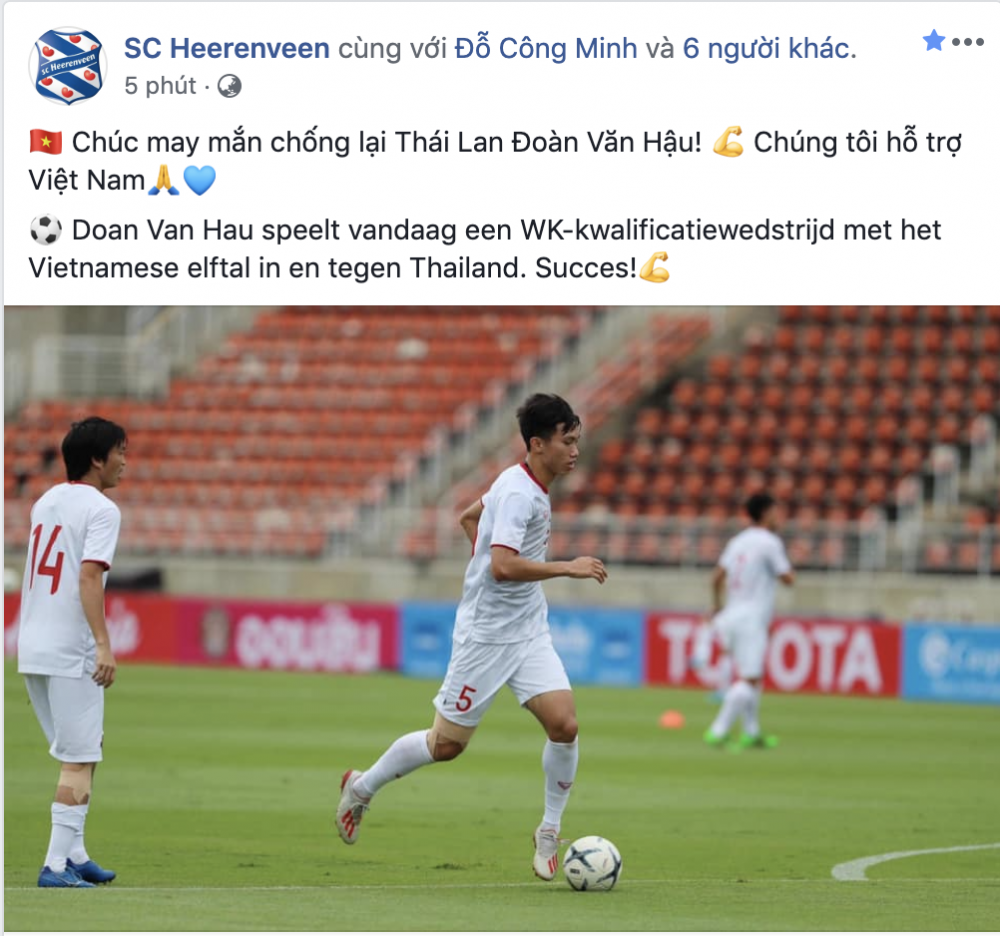Click the Vietnam flag emoji
The width and height of the screenshot is (1000, 936).
tap(46, 142)
